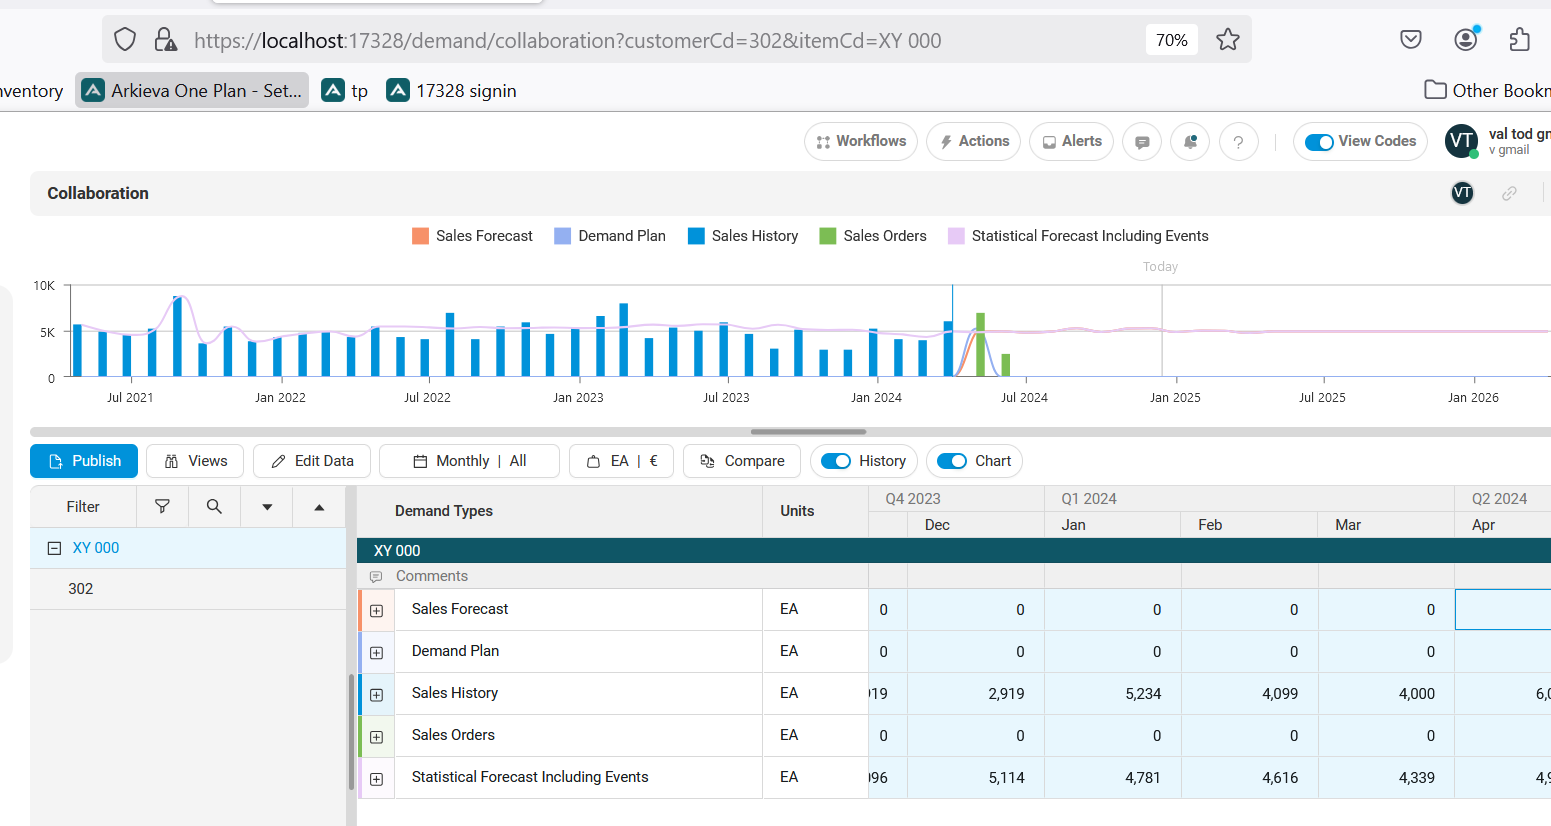
Task: Click the search magnifier icon
Action: (214, 507)
